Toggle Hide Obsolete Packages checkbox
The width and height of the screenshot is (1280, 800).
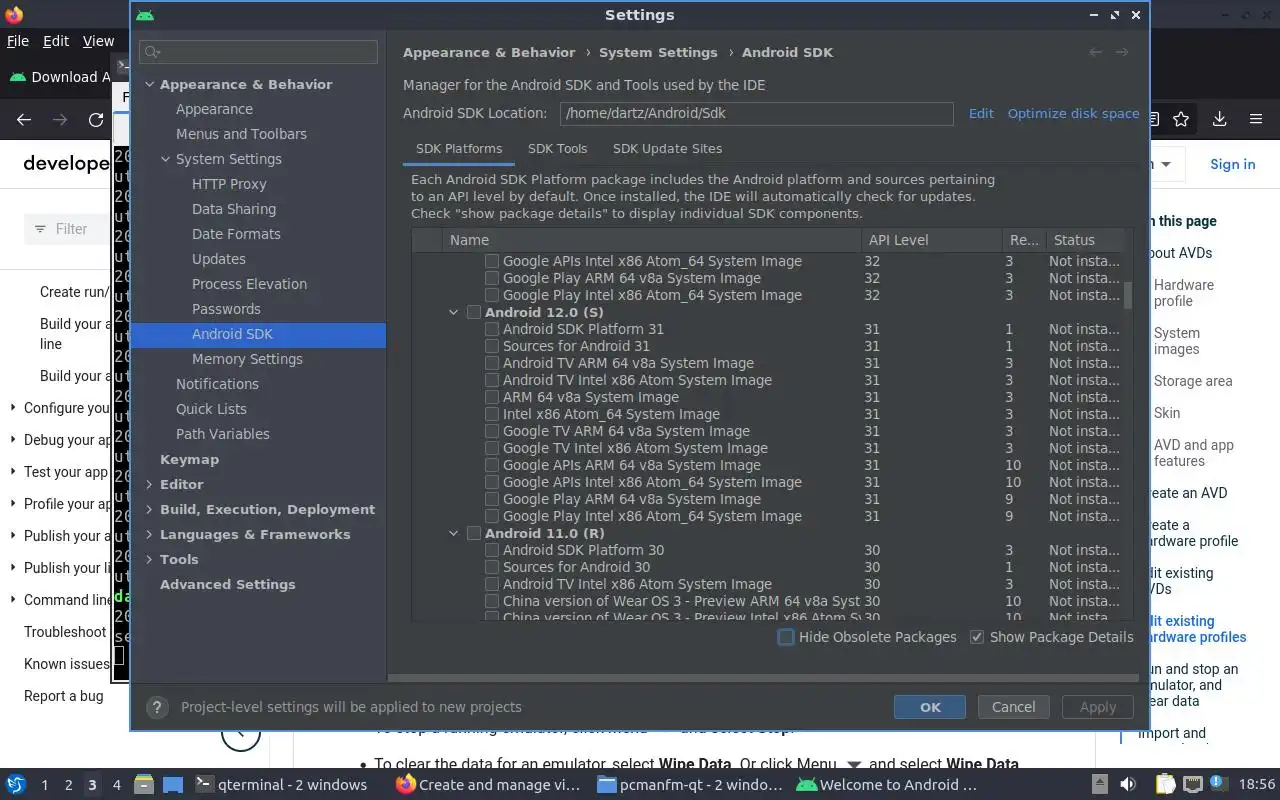(786, 637)
